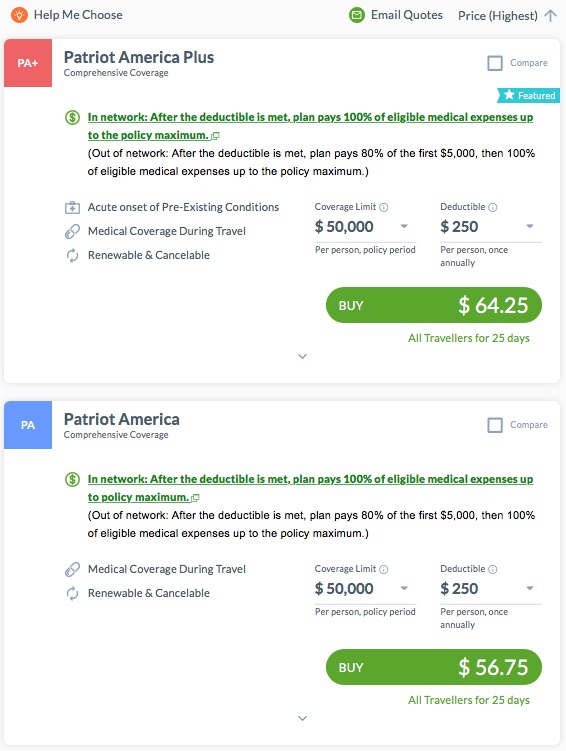
Task: Check Compare for Patriot America Plus
Action: (495, 63)
